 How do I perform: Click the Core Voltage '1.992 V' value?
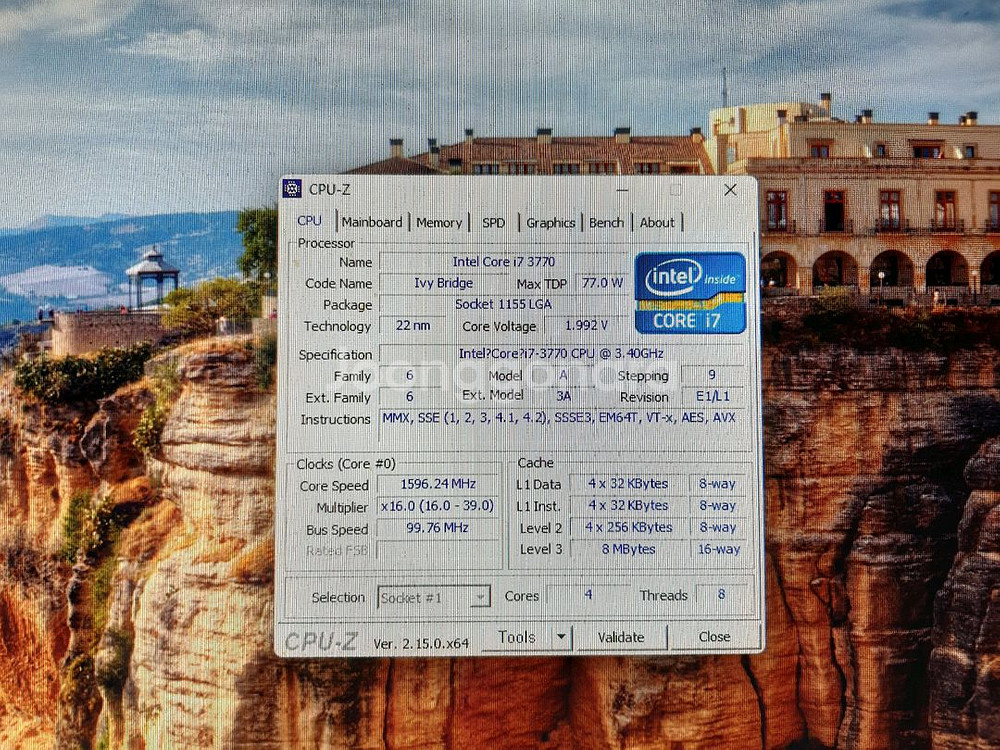(585, 325)
